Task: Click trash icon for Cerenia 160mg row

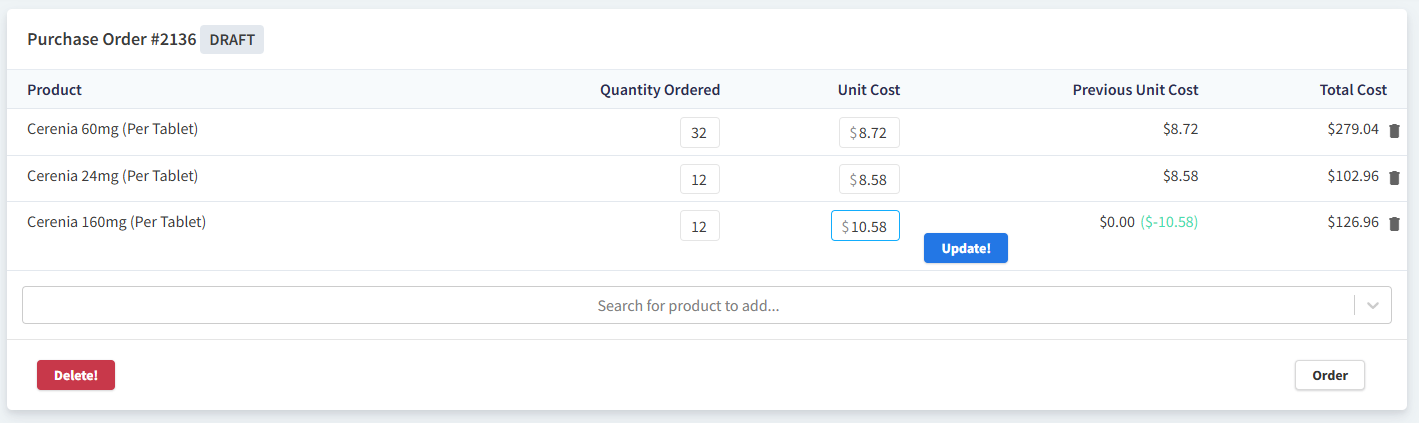Action: (1394, 224)
